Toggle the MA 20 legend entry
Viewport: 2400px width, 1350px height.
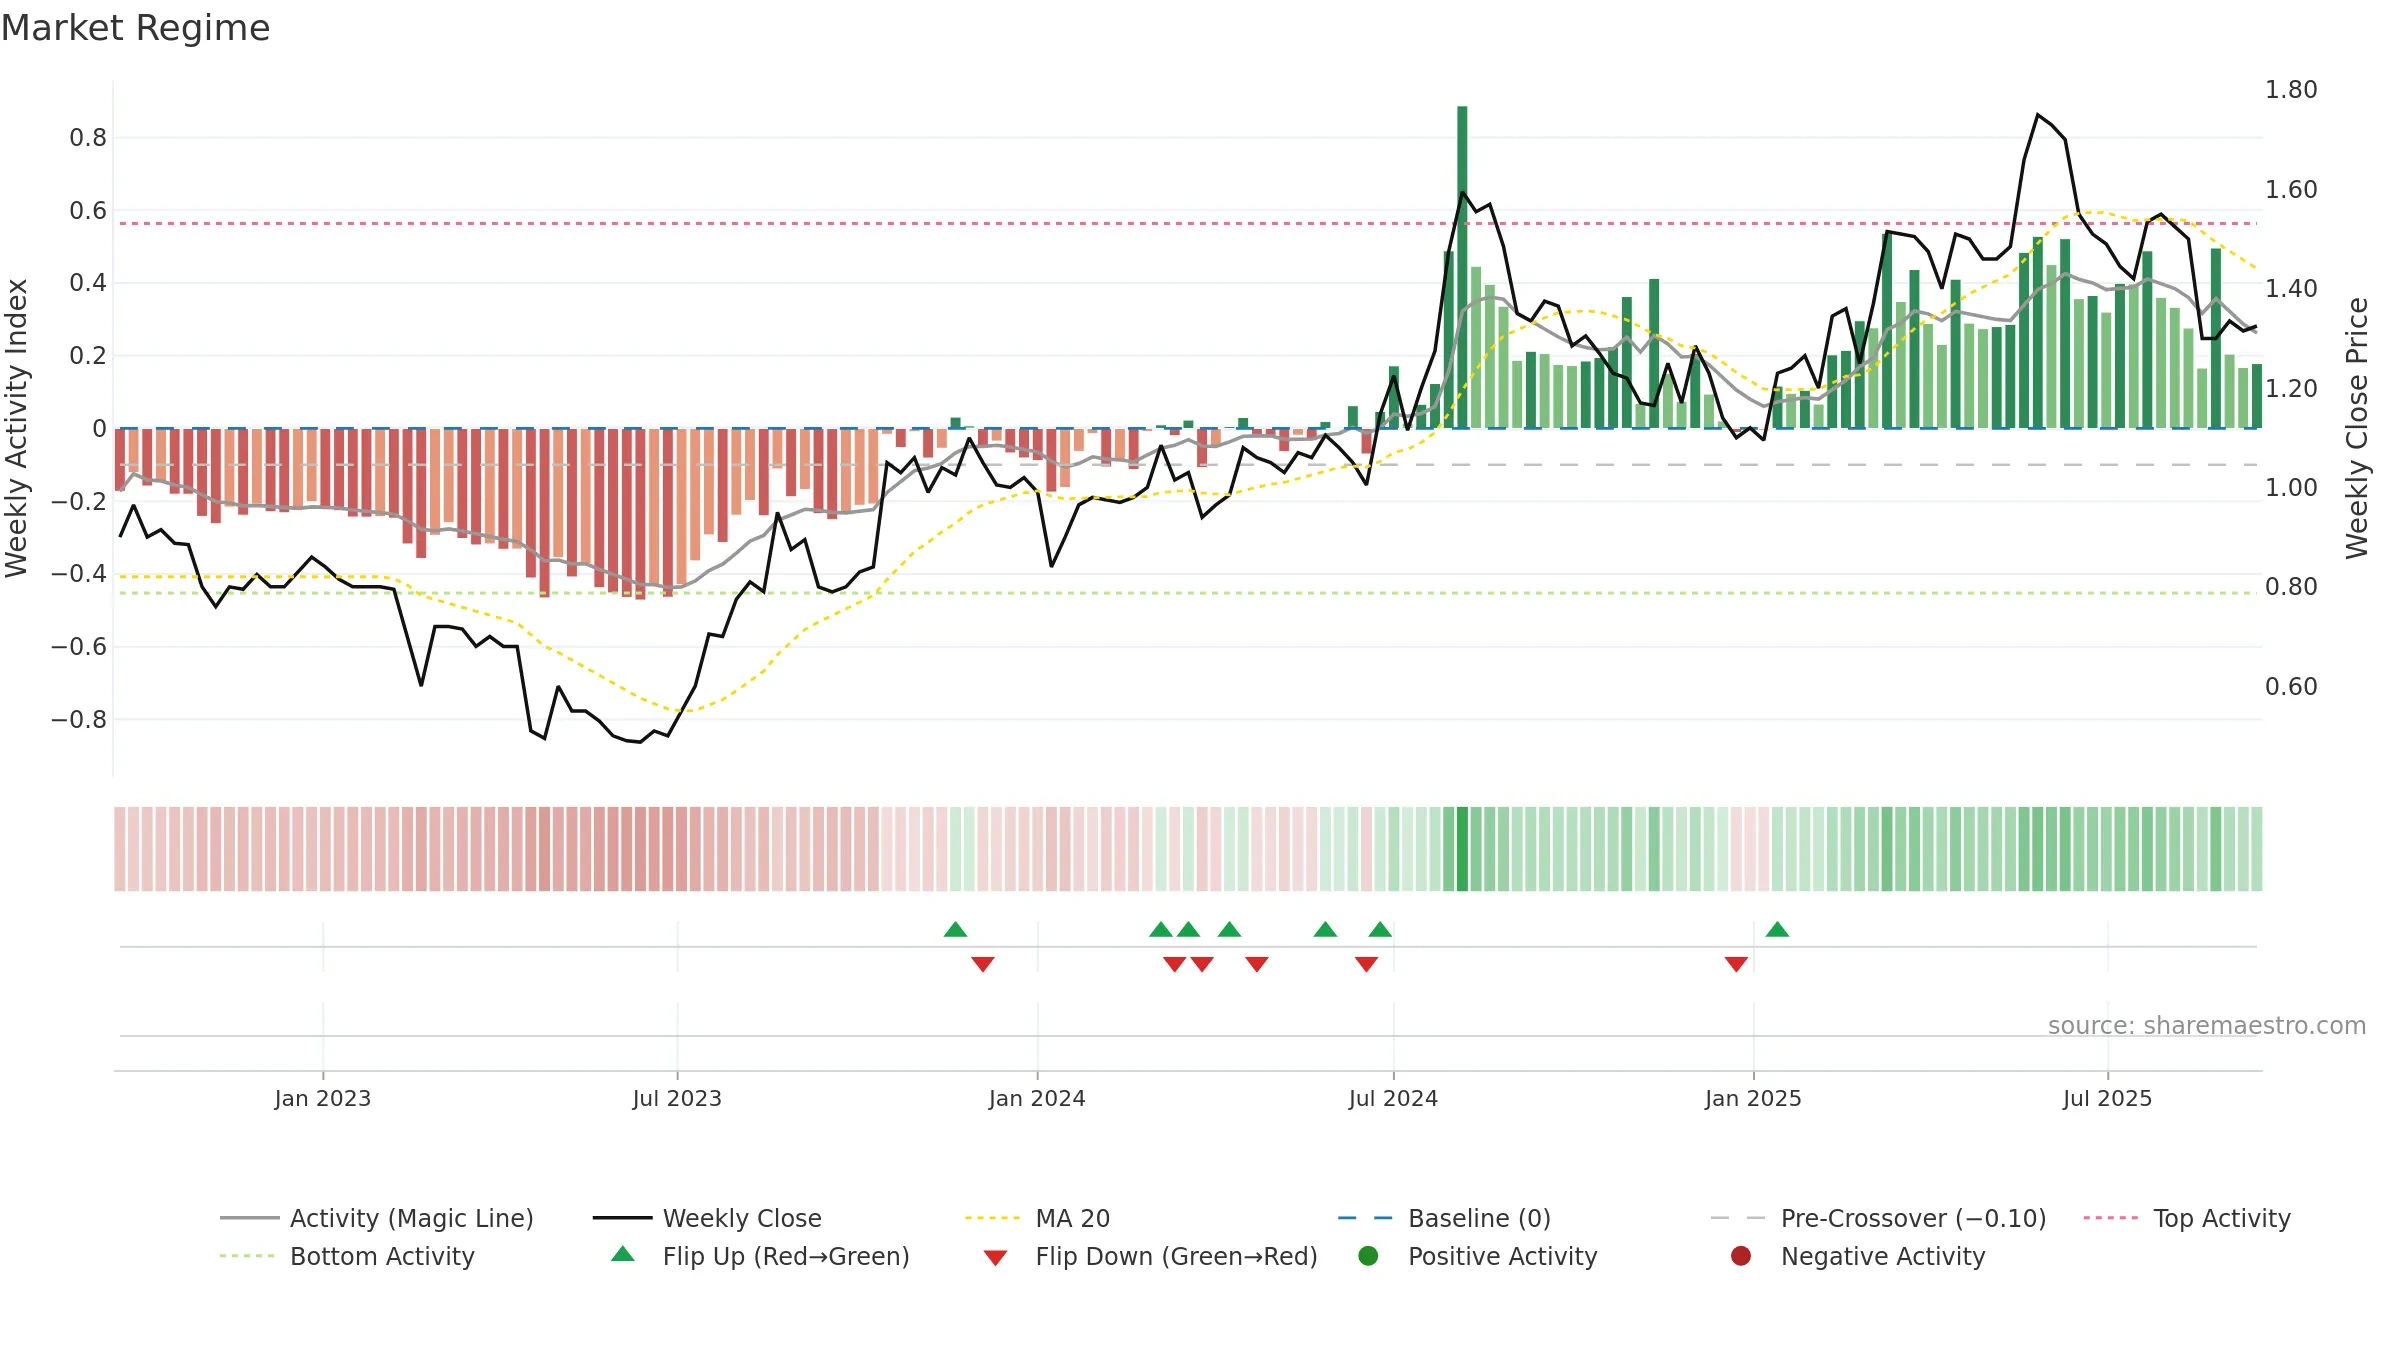(x=1037, y=1218)
